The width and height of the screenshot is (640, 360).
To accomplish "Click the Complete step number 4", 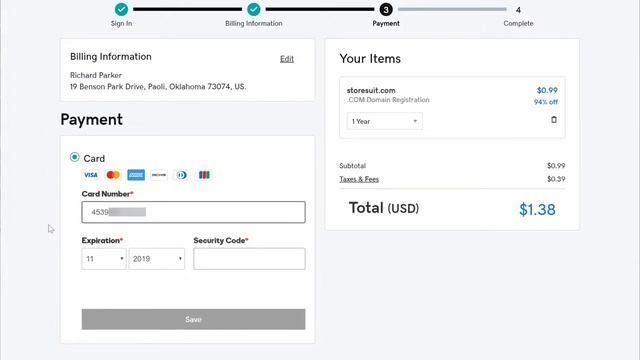I will pos(518,10).
